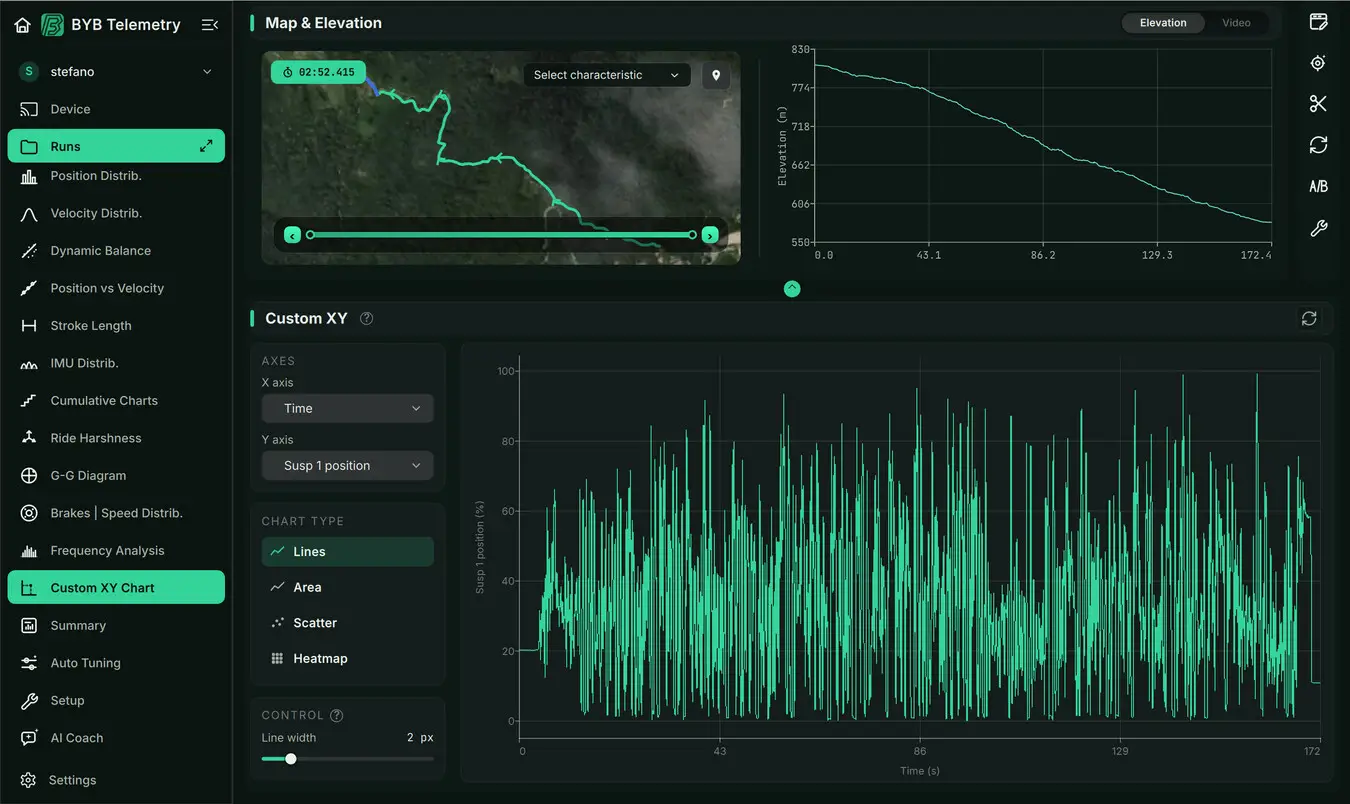Open the Custom XY help question mark

click(x=367, y=319)
